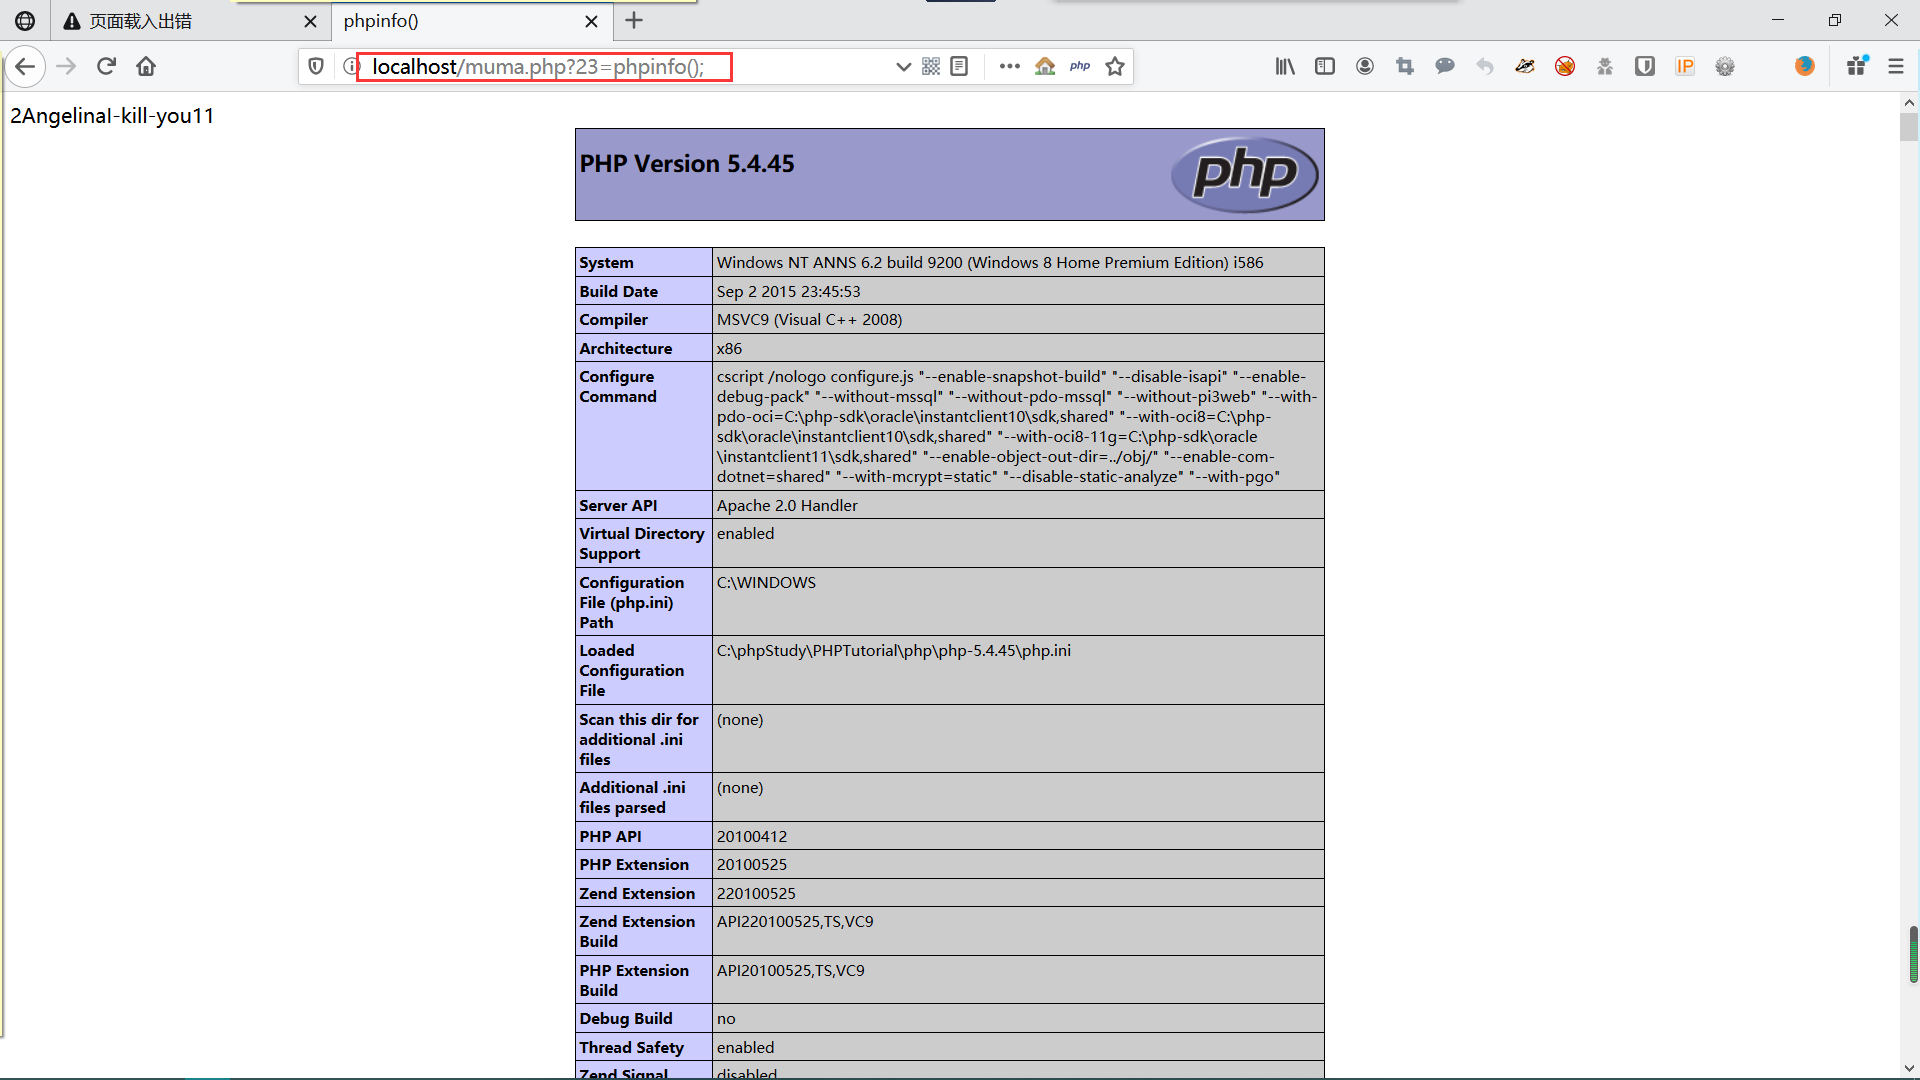The width and height of the screenshot is (1920, 1080).
Task: Open a new tab with plus button
Action: point(634,21)
